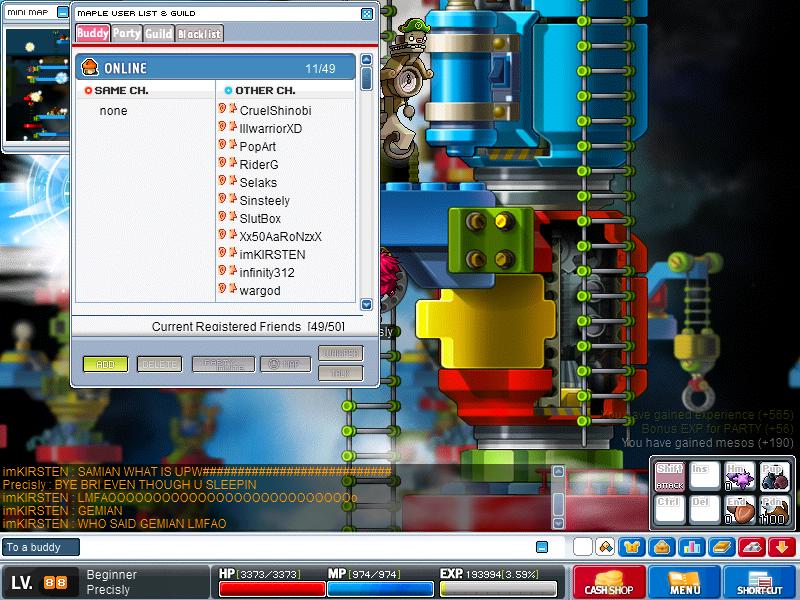800x600 pixels.
Task: Expand the ONLINE buddy group header
Action: [215, 68]
